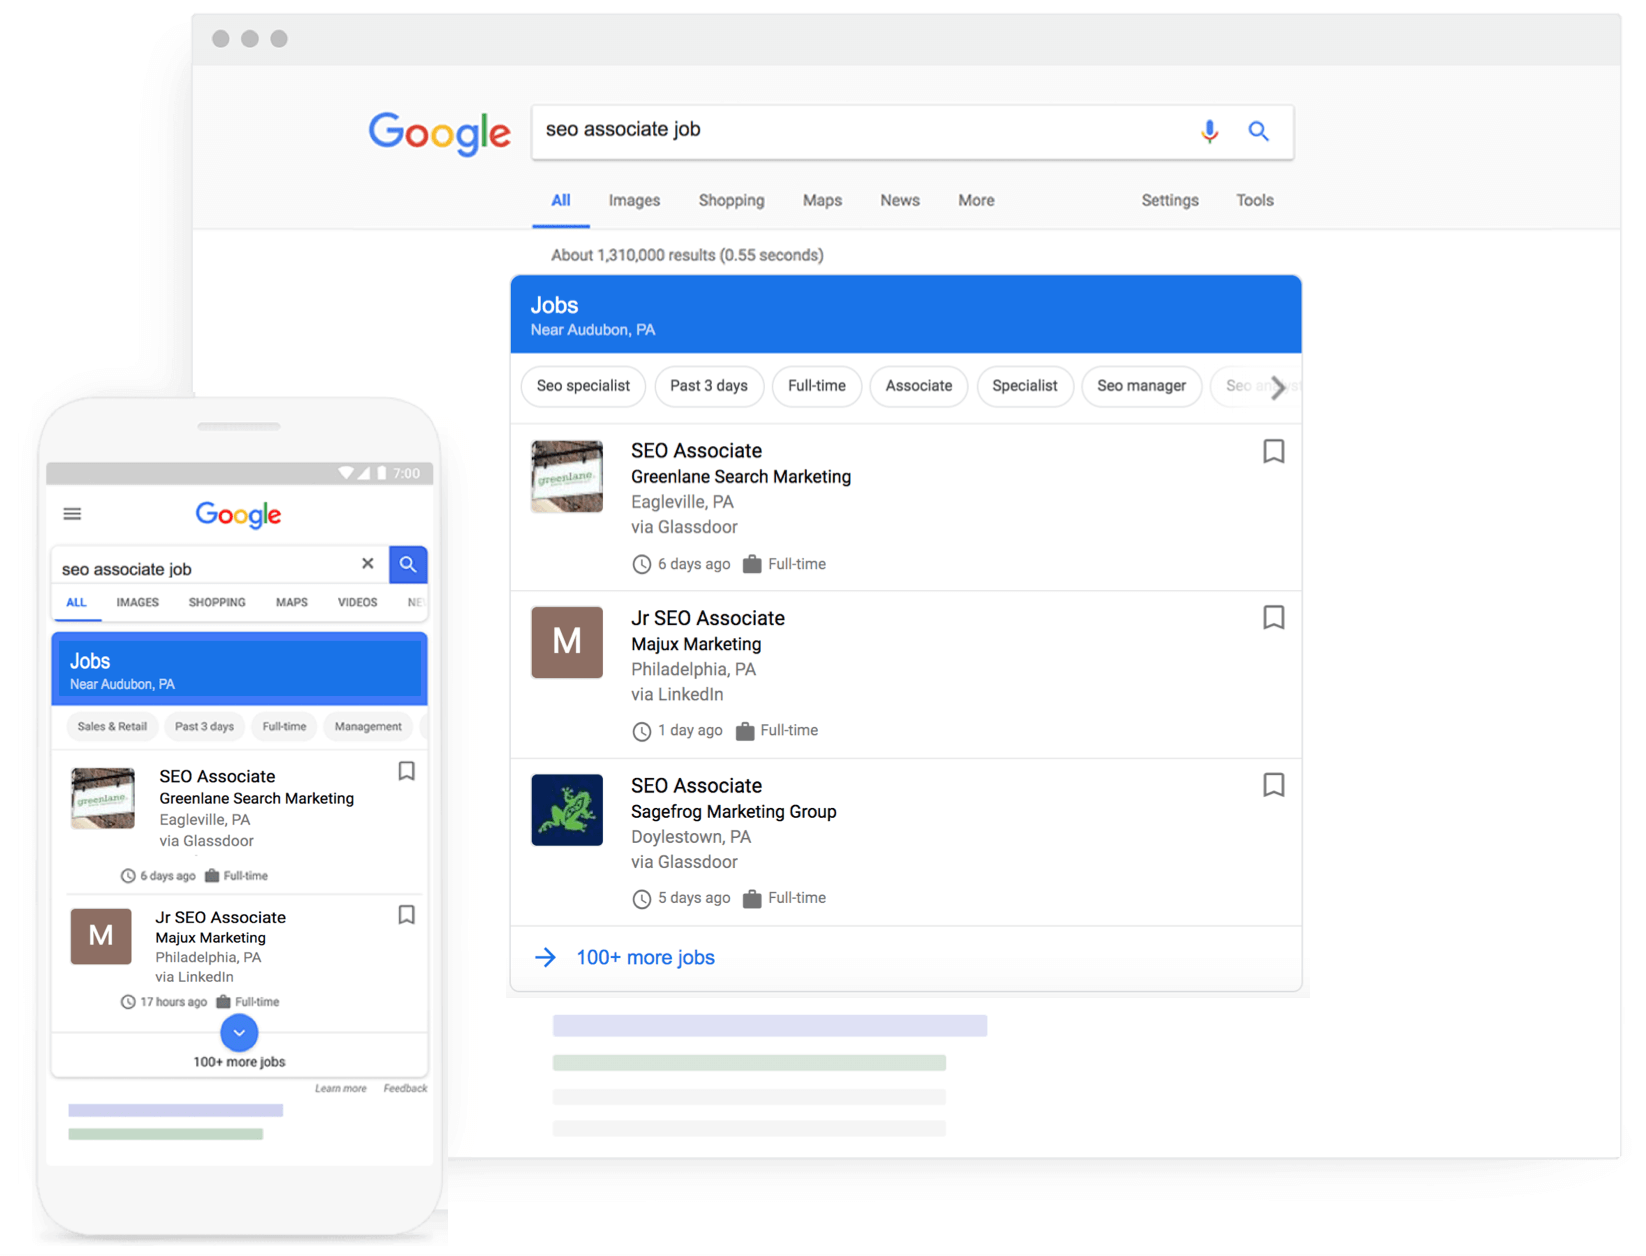Tap the mobile blue search button

(x=408, y=564)
